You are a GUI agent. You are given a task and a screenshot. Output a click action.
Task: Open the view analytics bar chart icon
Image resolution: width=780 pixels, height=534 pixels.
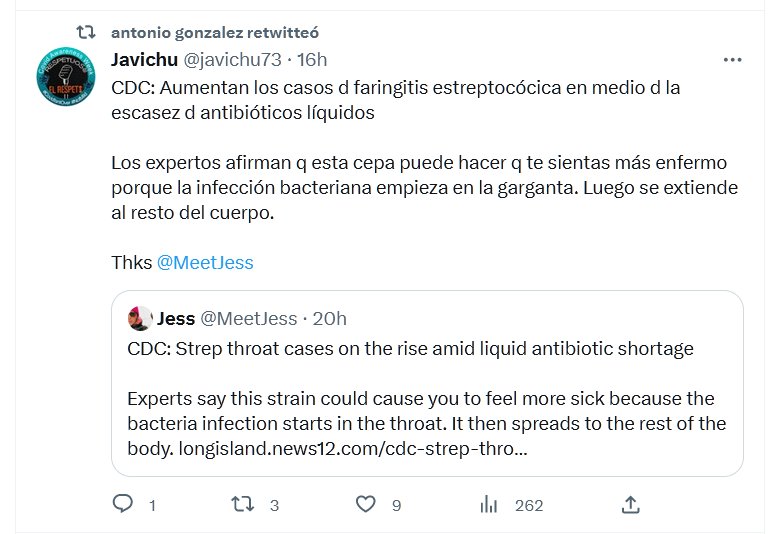coord(489,505)
